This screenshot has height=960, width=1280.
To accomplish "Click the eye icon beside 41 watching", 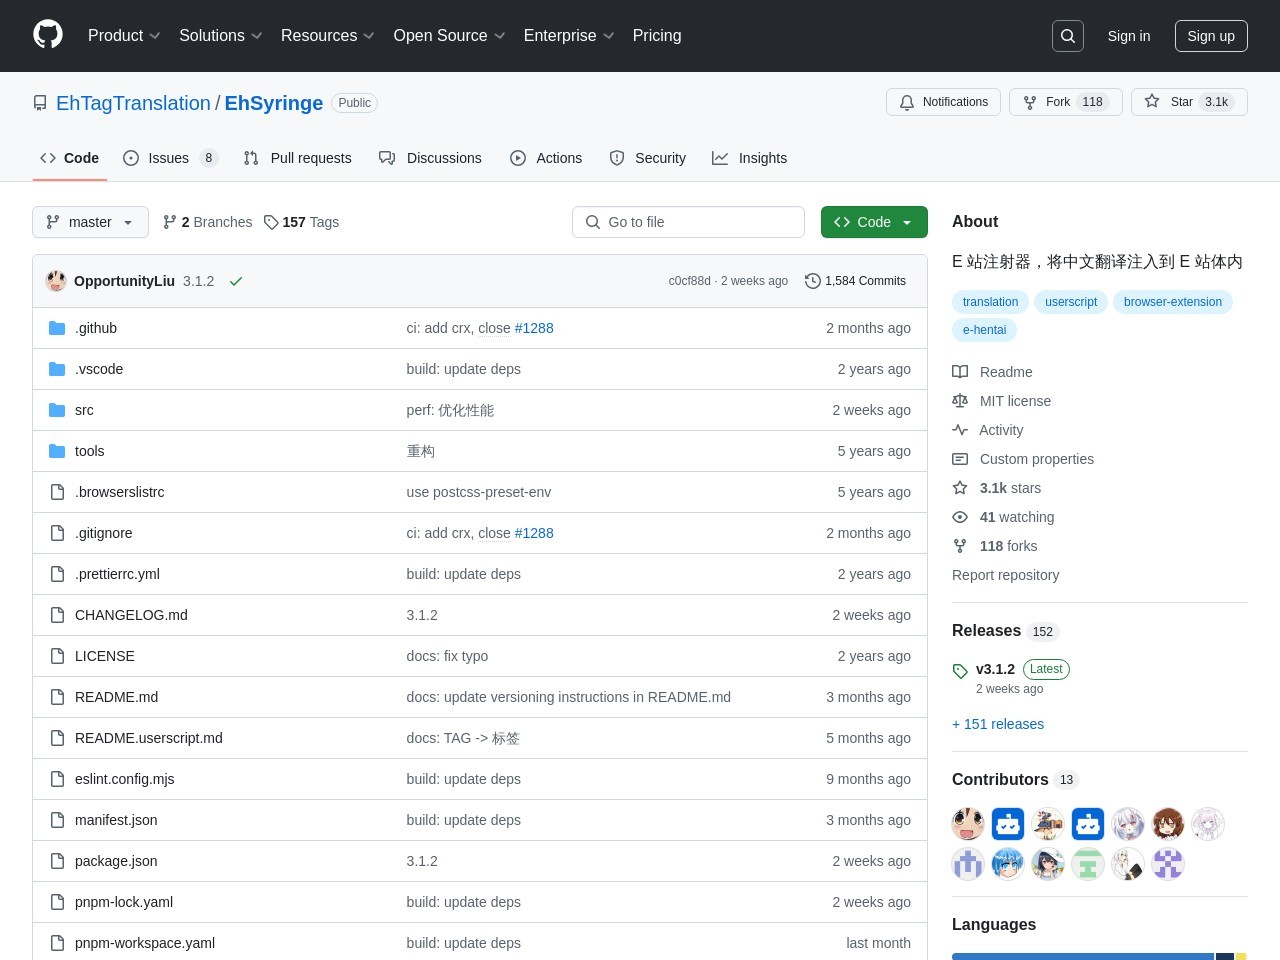I will point(960,517).
